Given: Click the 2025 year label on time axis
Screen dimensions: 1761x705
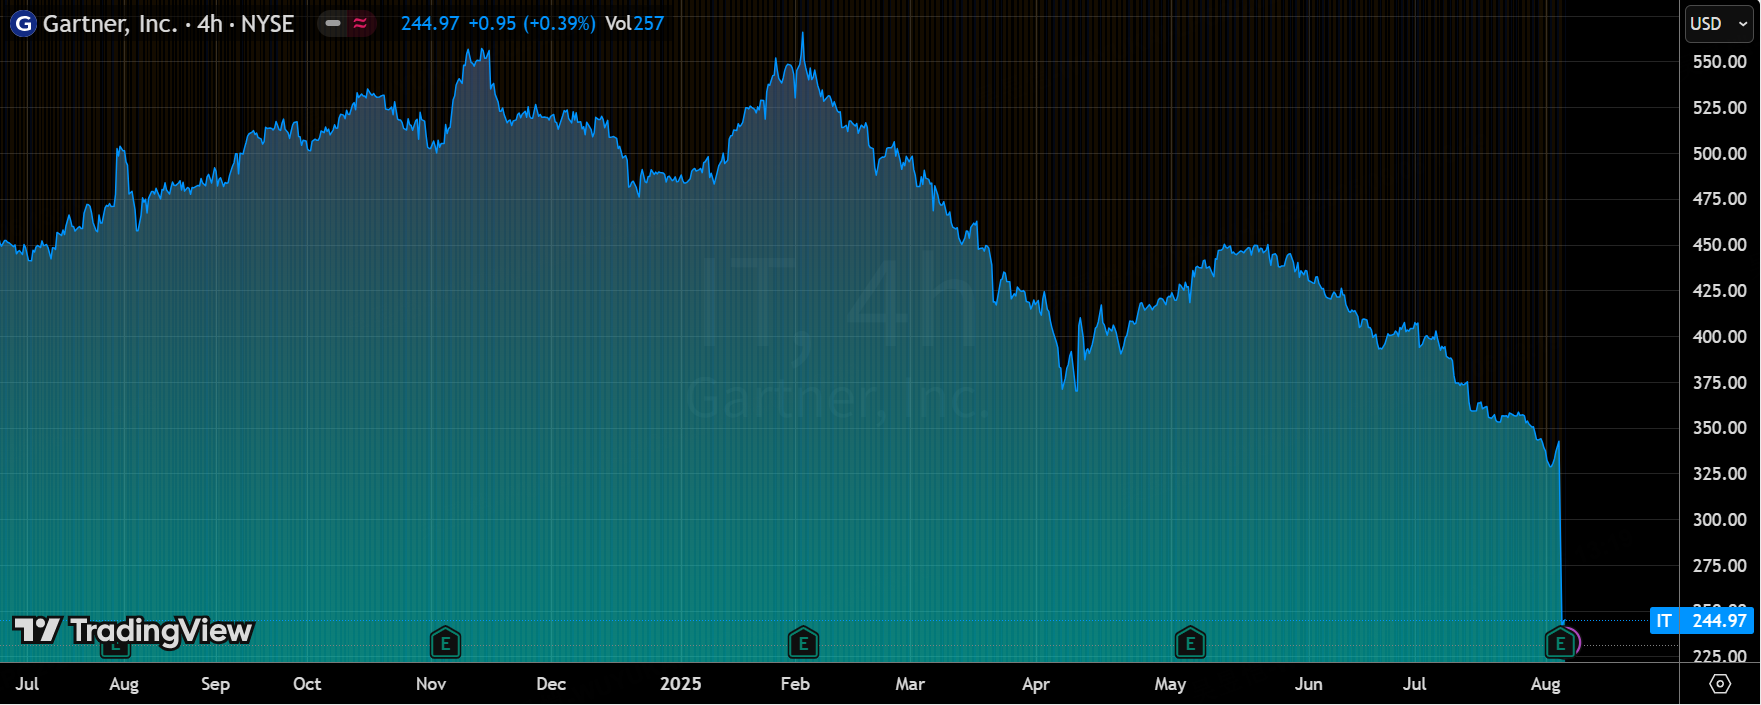Looking at the screenshot, I should [x=681, y=684].
